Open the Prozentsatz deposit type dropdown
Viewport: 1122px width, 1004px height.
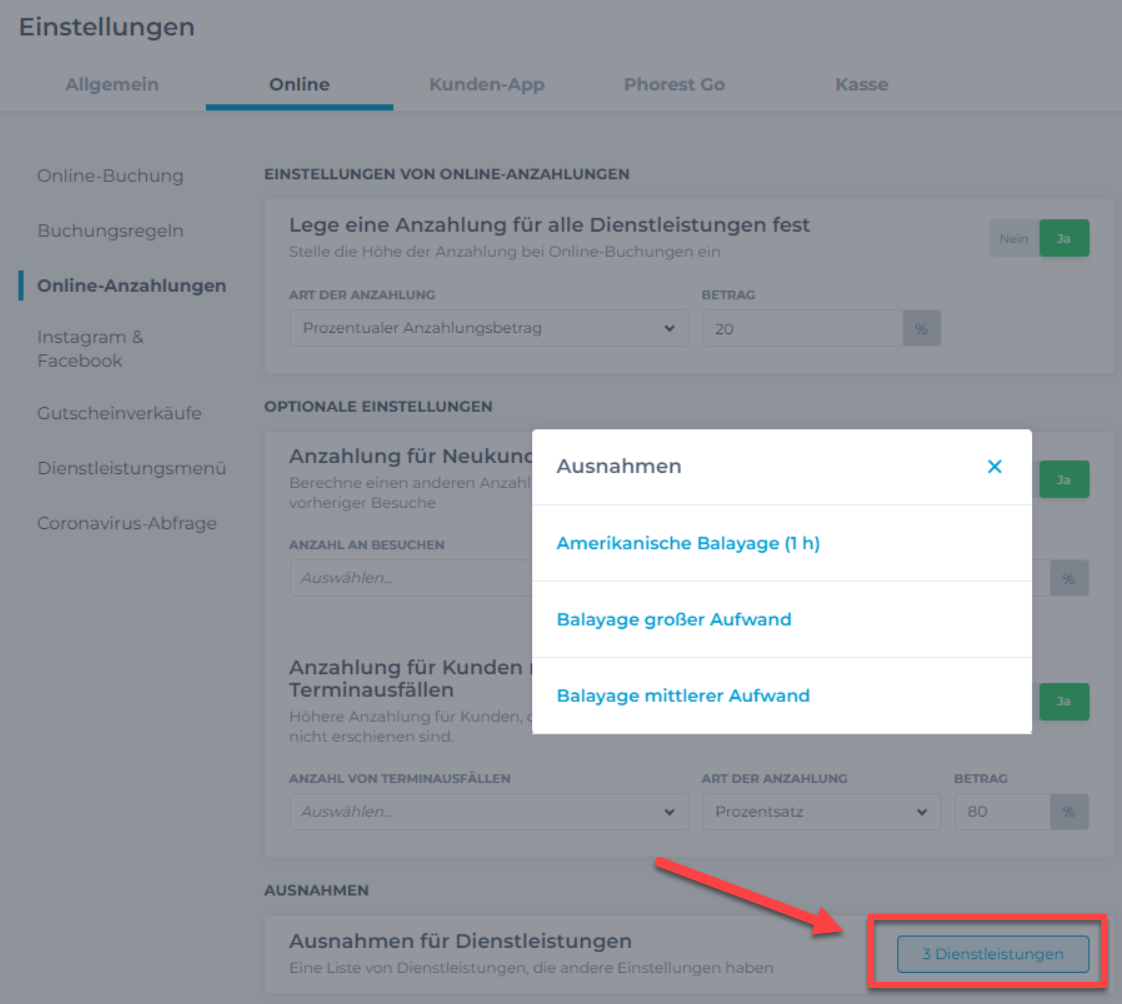821,812
